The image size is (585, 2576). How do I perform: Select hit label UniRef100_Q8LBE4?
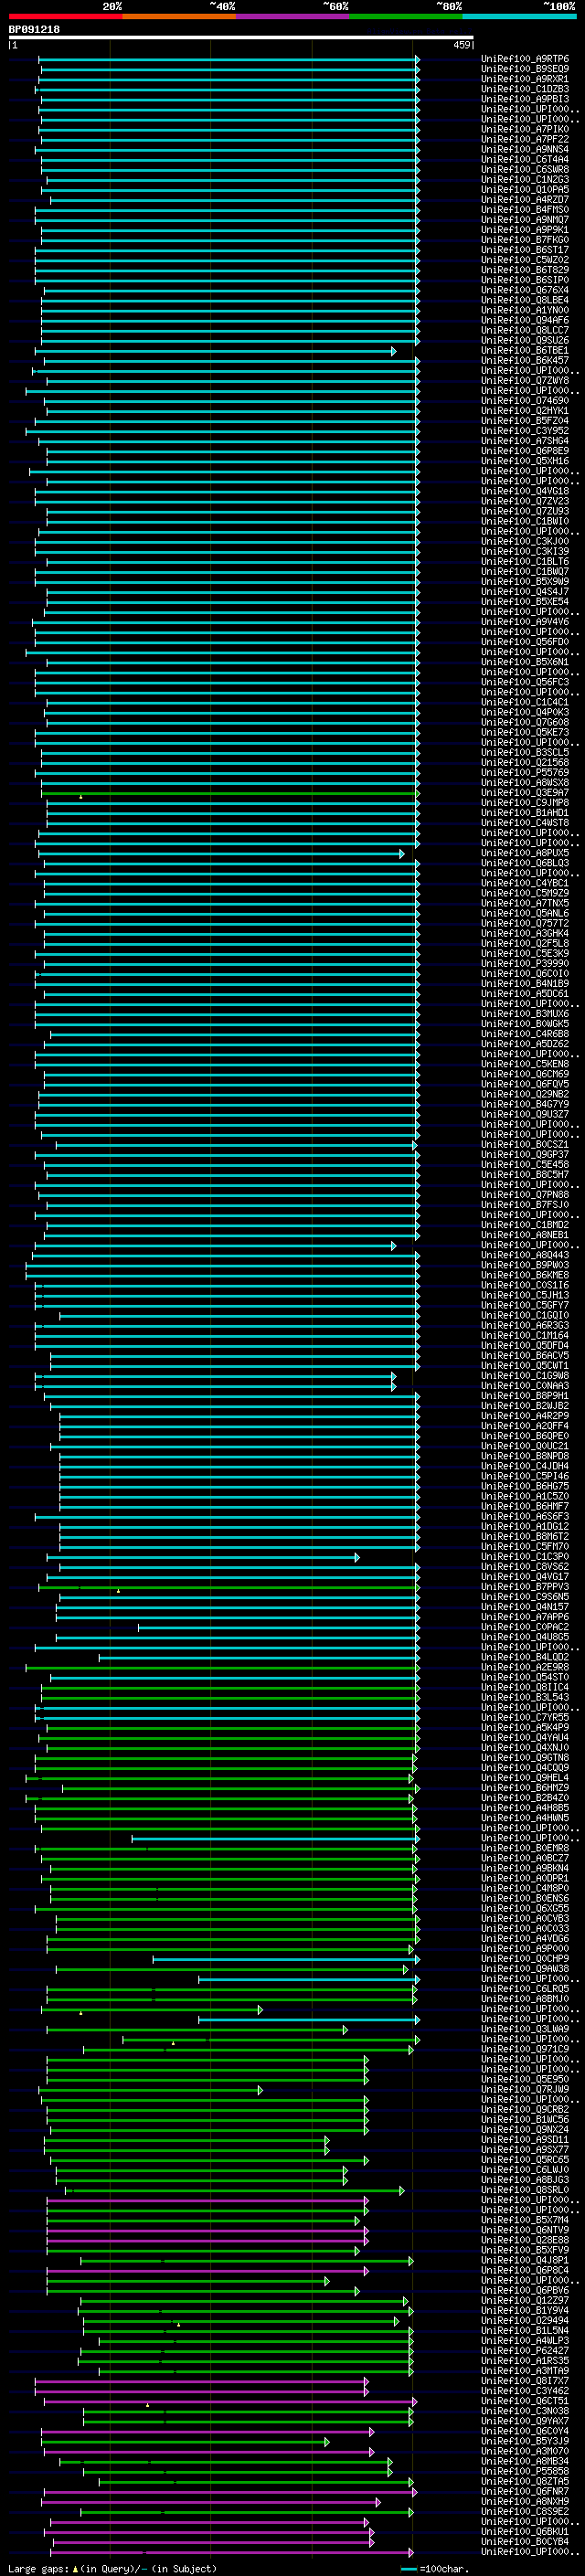(x=525, y=300)
